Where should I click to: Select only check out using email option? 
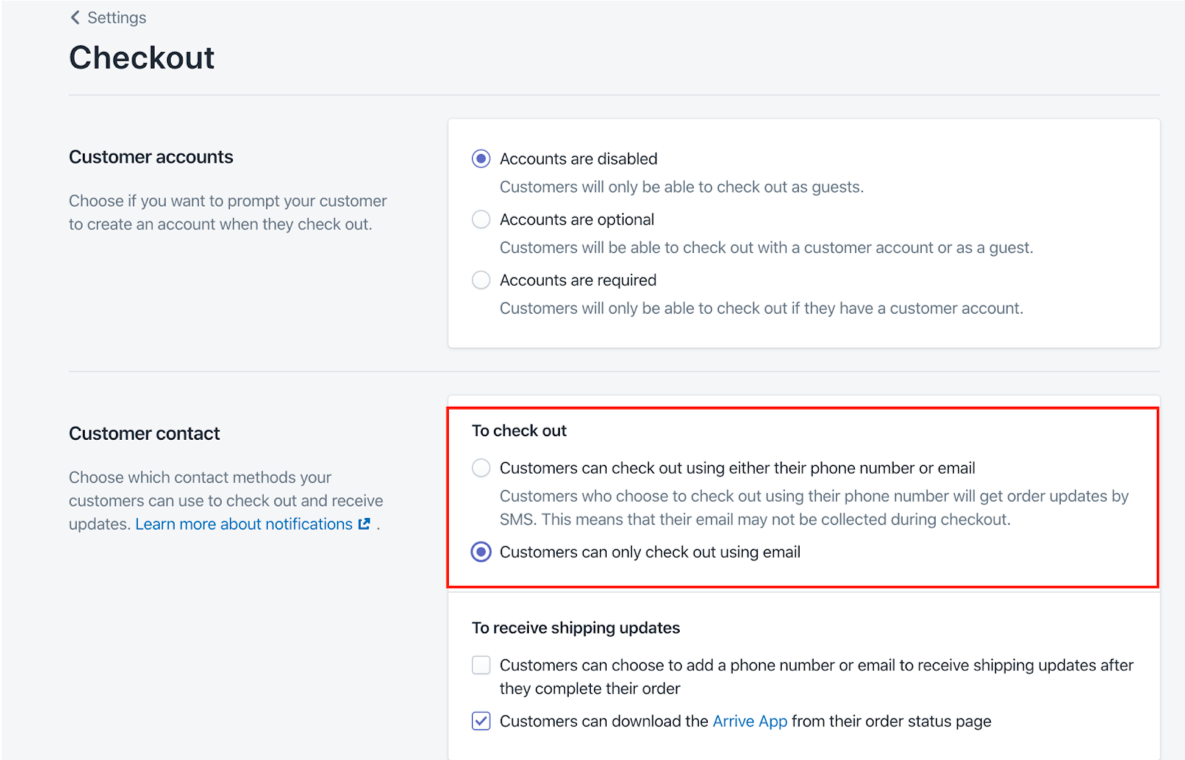pyautogui.click(x=481, y=551)
